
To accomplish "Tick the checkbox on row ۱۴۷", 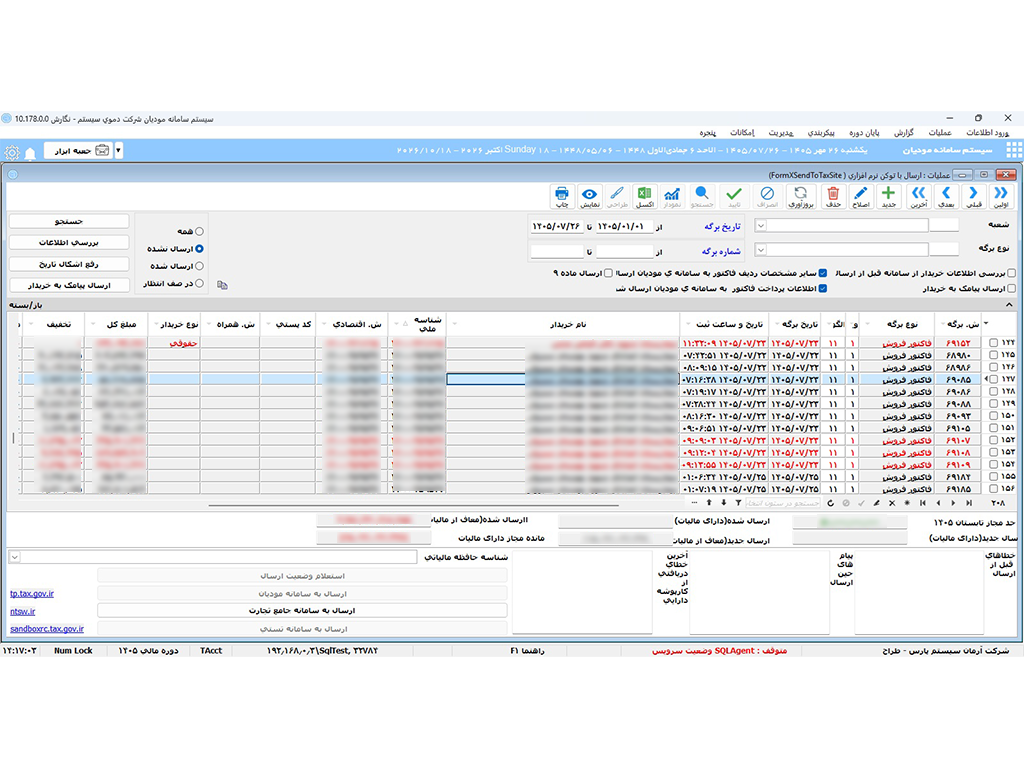I will pyautogui.click(x=993, y=379).
